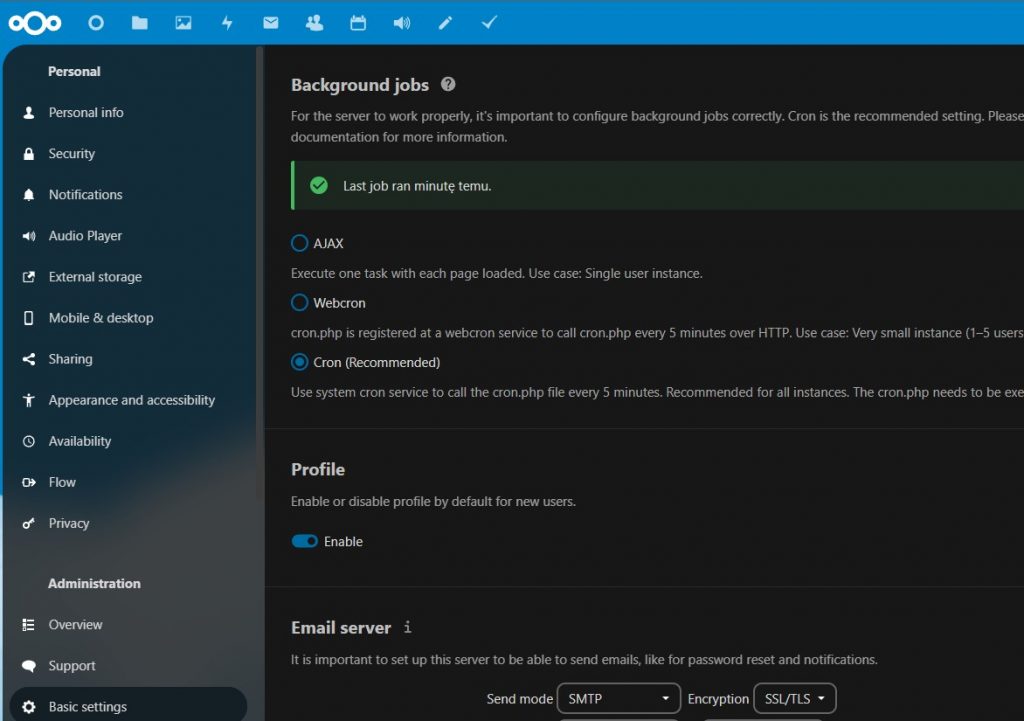Open the Mail envelope icon
This screenshot has height=721, width=1024.
pos(271,23)
